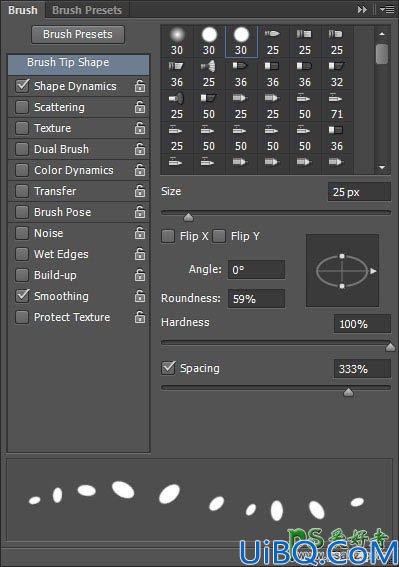Click the Spacing slider handle
The image size is (399, 567).
coord(348,392)
